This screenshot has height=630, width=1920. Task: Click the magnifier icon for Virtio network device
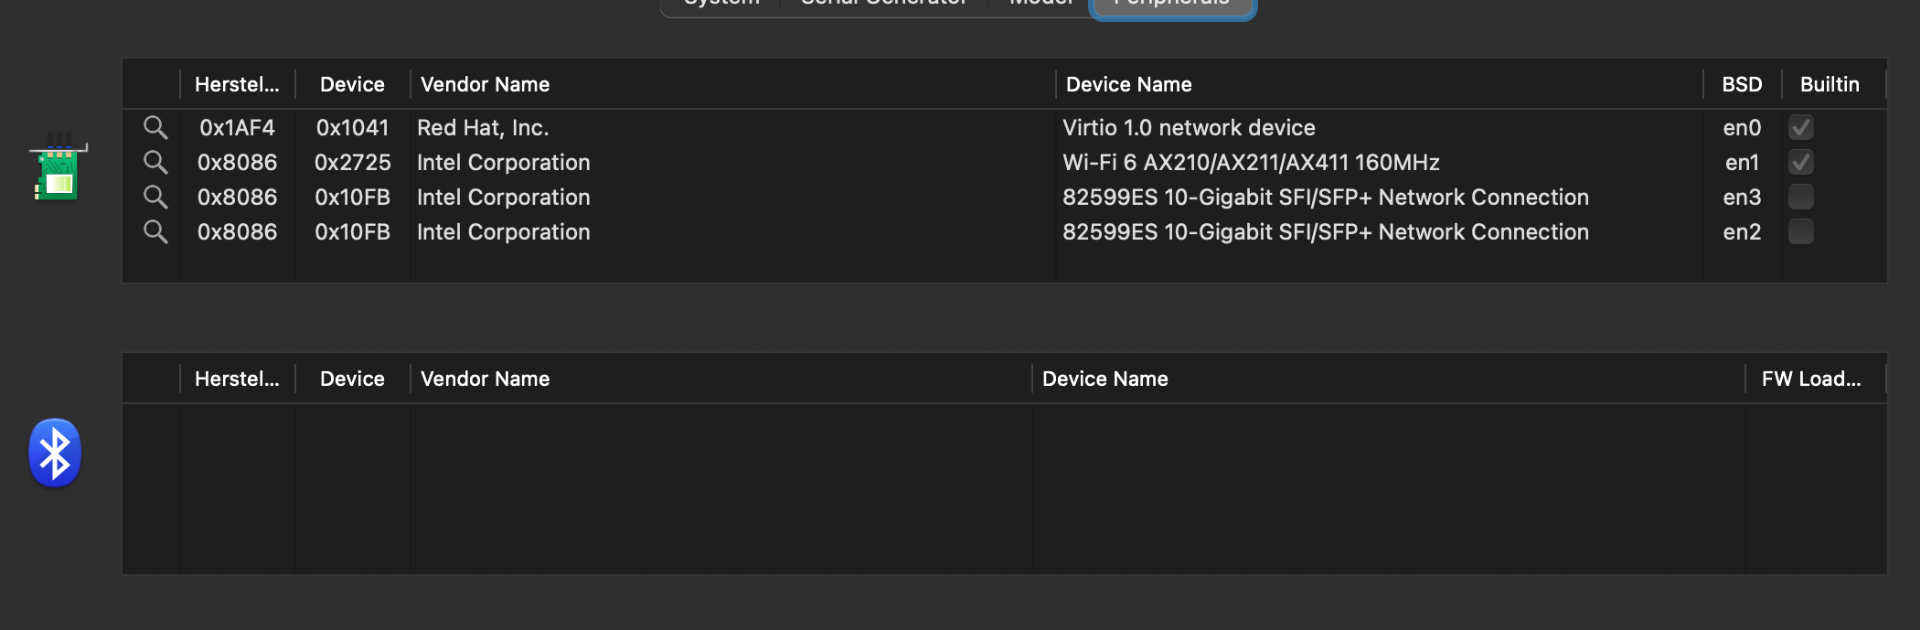tap(155, 127)
